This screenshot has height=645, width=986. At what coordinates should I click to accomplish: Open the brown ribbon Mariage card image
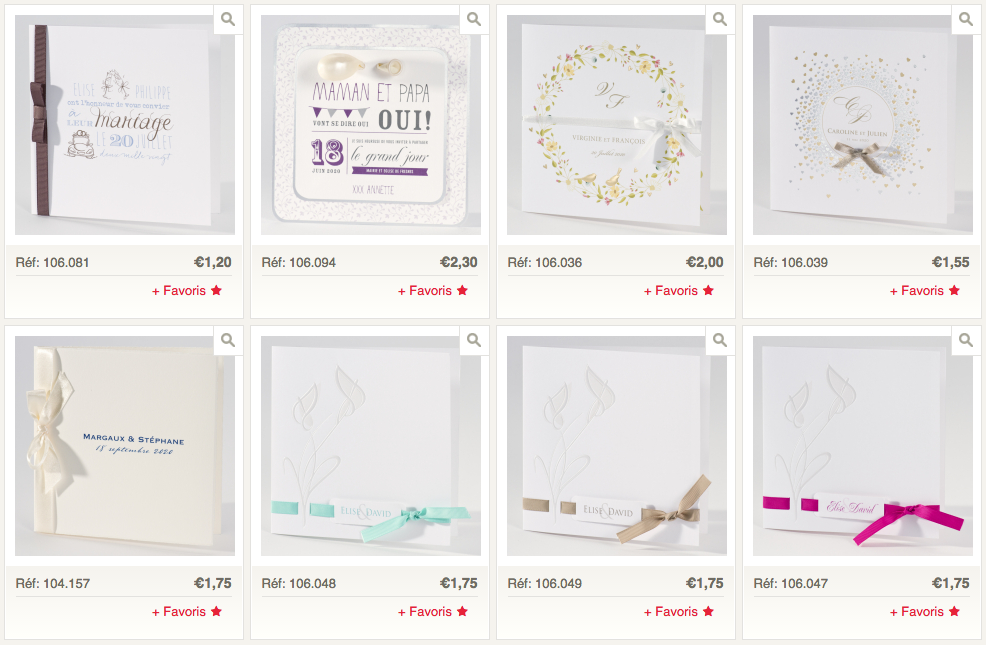pyautogui.click(x=125, y=125)
